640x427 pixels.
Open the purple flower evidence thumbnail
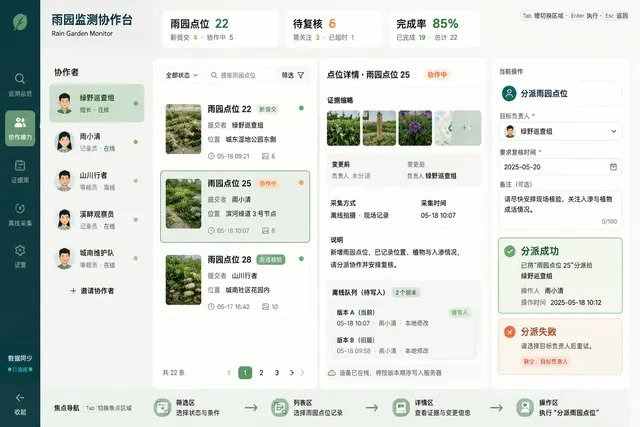(x=415, y=128)
